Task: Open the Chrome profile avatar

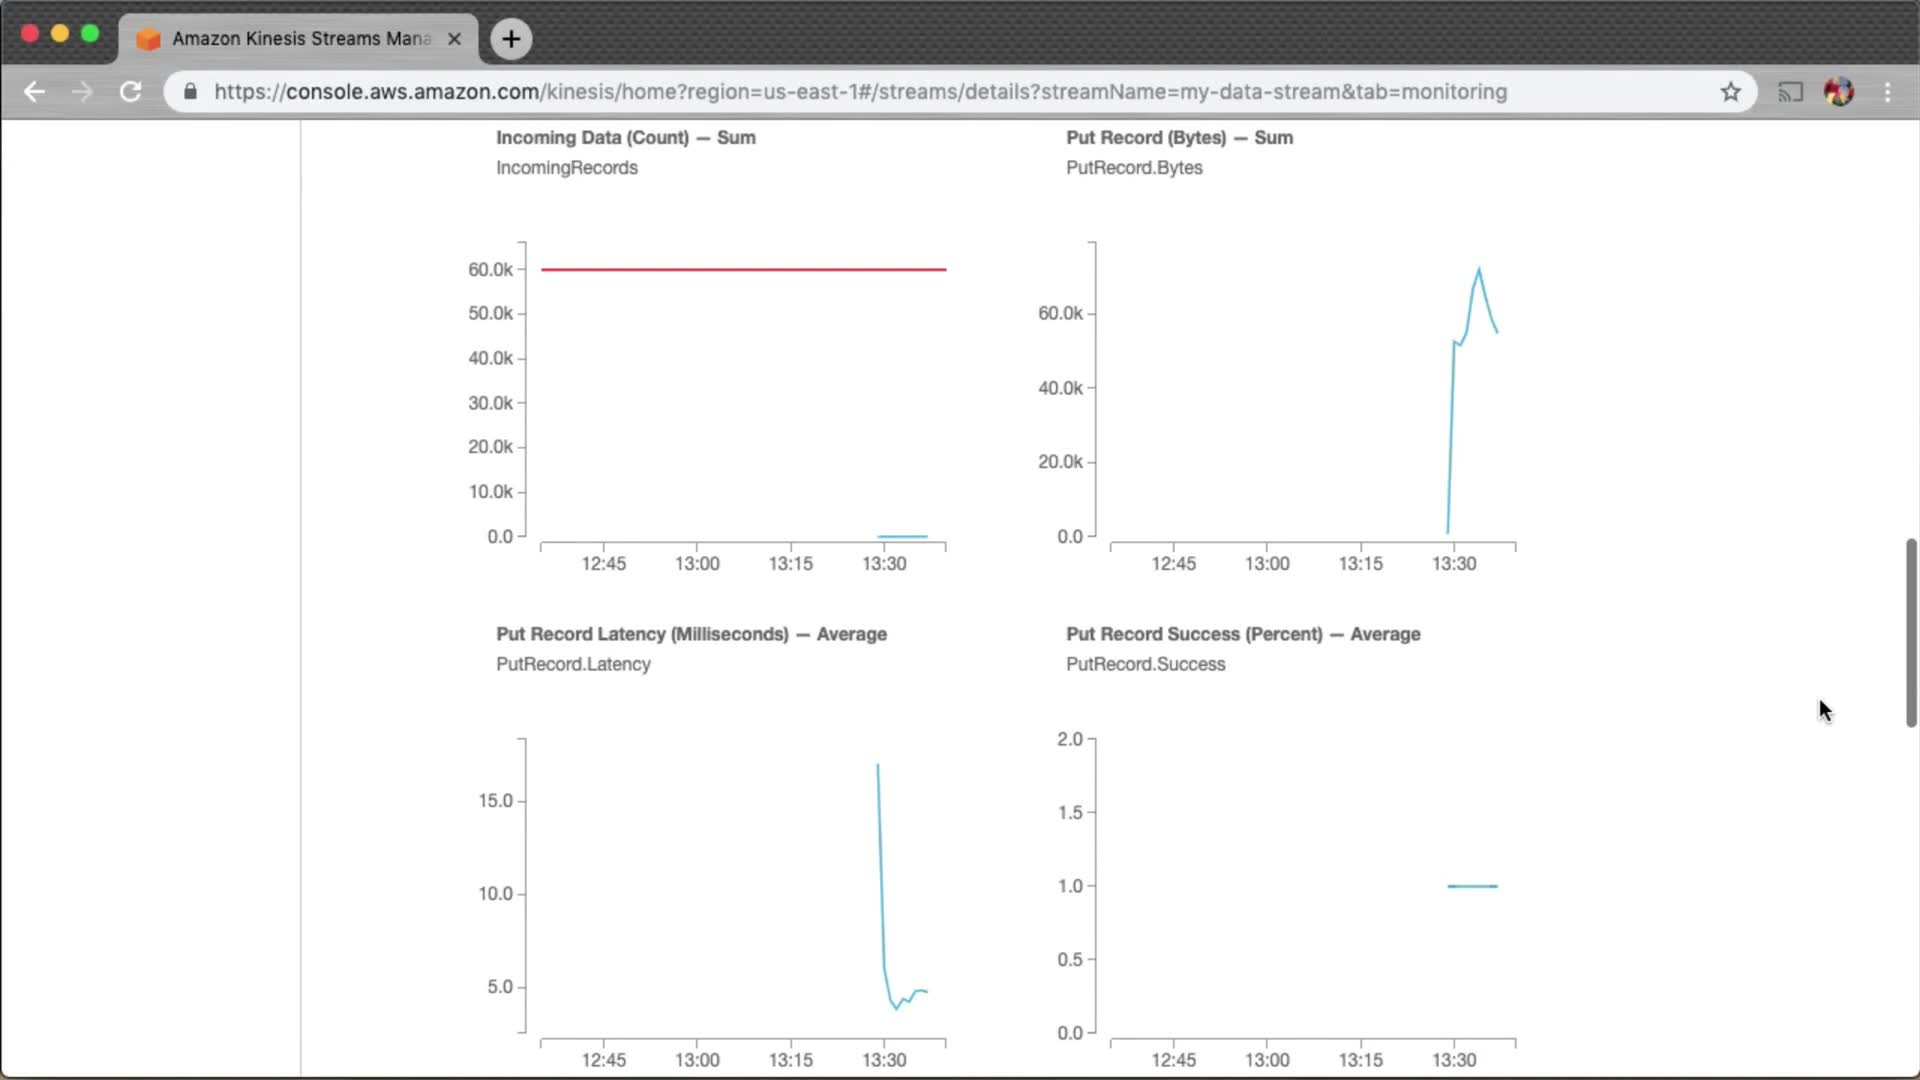Action: 1838,92
